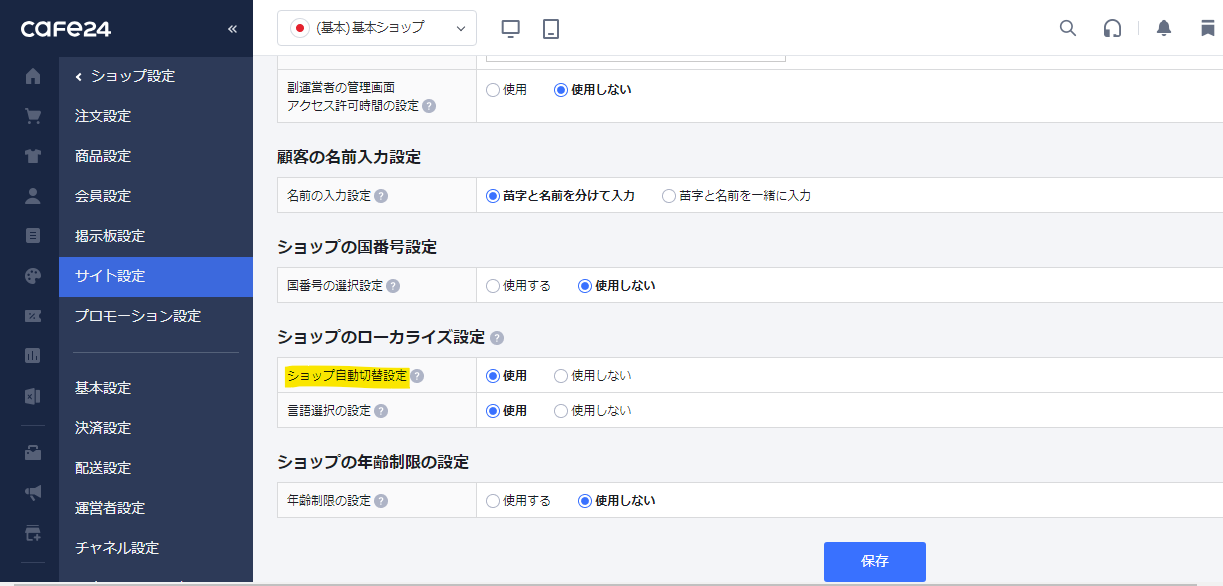Open help icon beside アクセス許可時間の設定
The width and height of the screenshot is (1223, 586).
click(429, 106)
